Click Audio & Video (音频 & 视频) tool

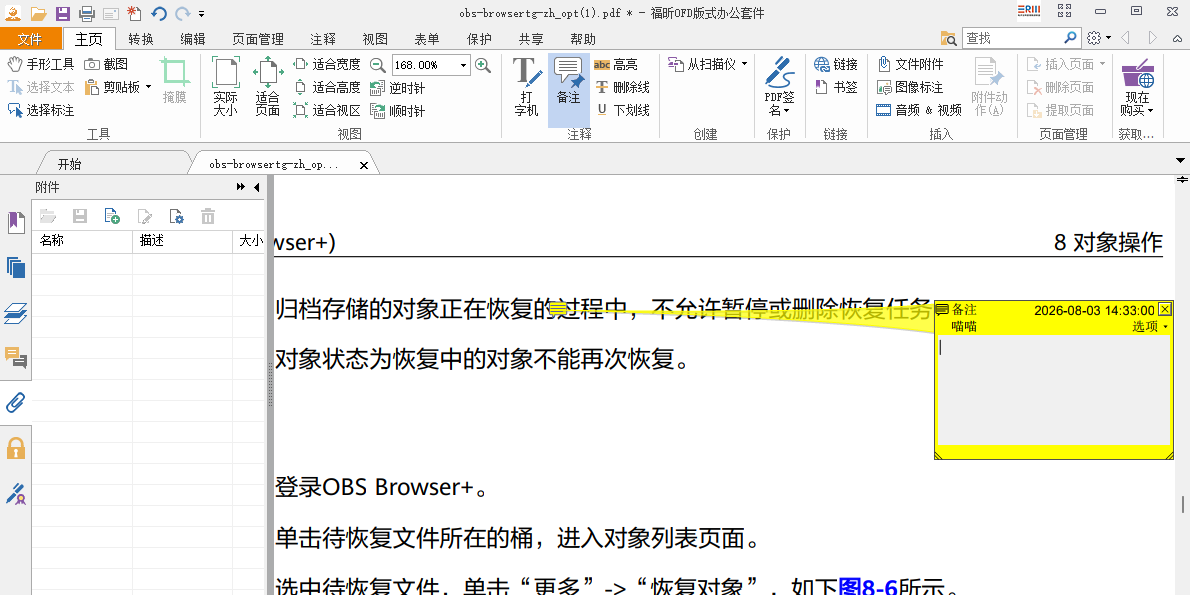click(x=919, y=110)
